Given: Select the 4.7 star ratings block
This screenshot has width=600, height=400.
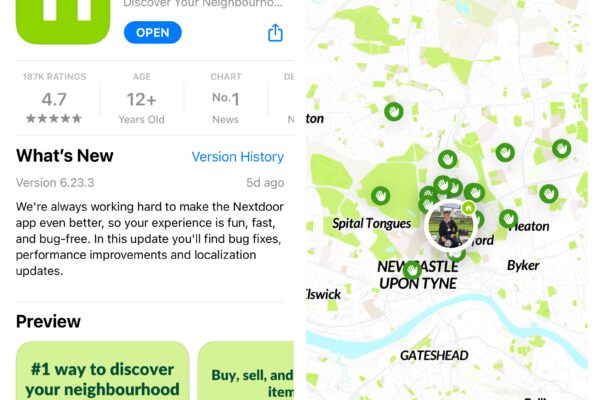Looking at the screenshot, I should (54, 100).
